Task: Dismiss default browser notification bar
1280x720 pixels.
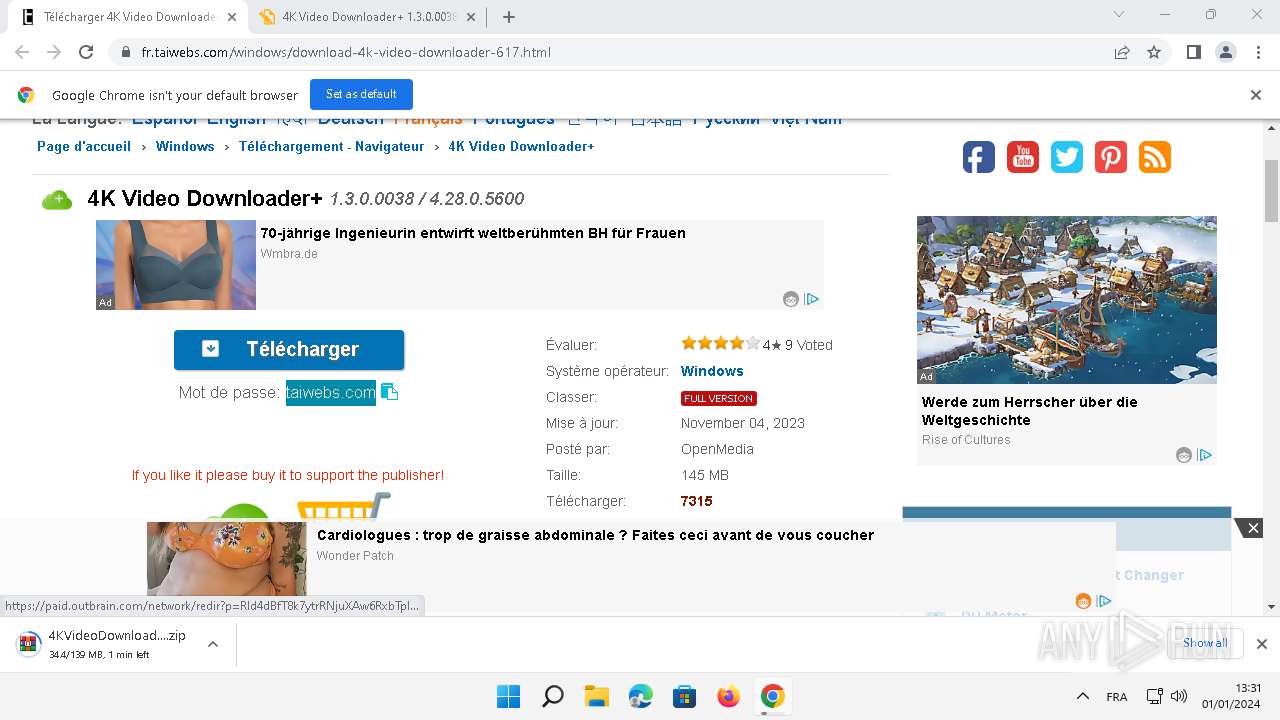Action: tap(1255, 95)
